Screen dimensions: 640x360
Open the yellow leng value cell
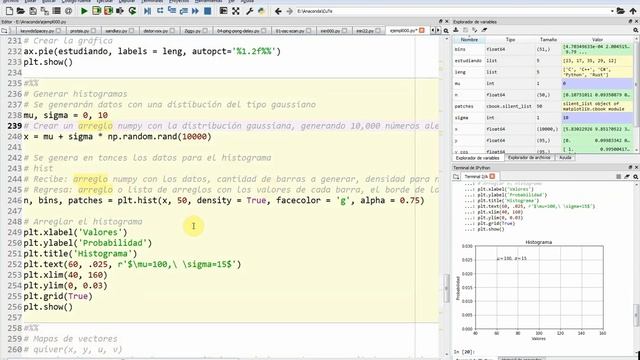[598, 72]
